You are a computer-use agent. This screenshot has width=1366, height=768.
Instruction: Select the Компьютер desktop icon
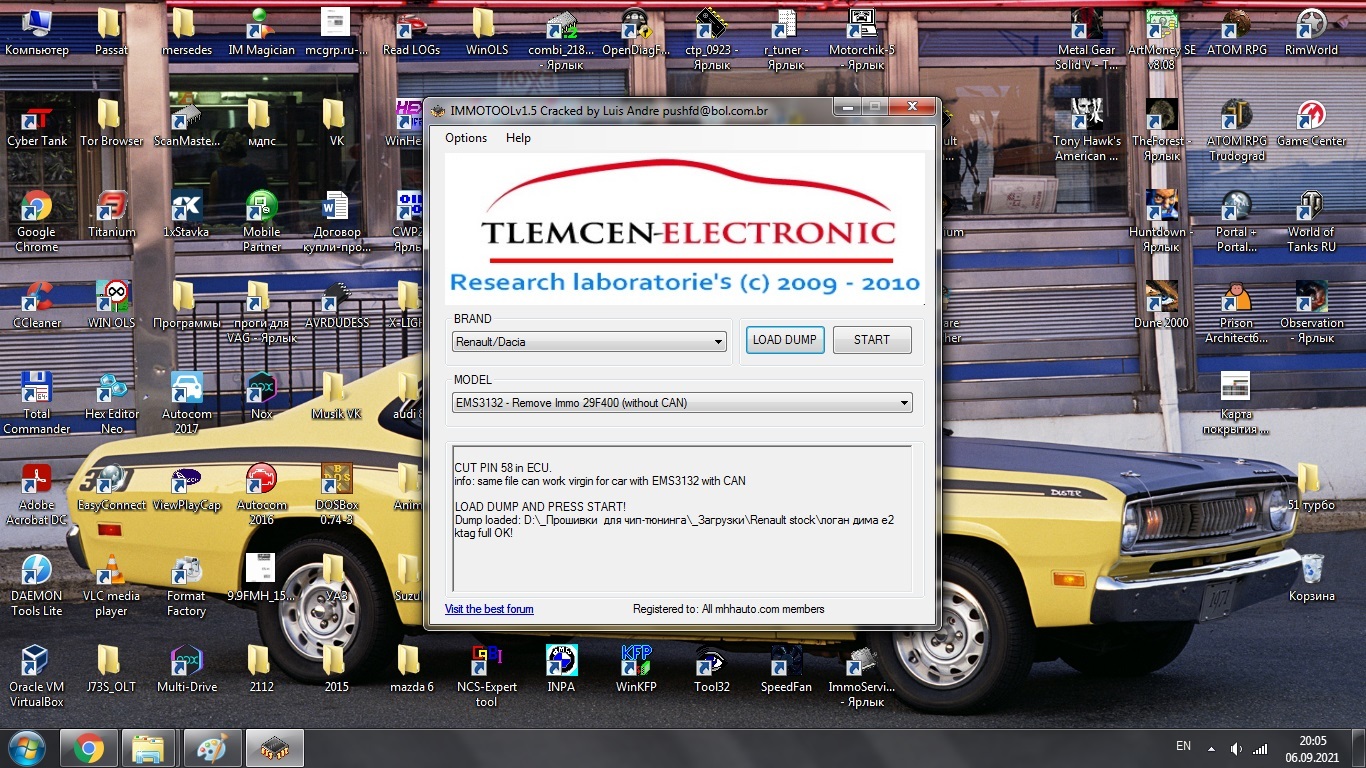tap(37, 33)
